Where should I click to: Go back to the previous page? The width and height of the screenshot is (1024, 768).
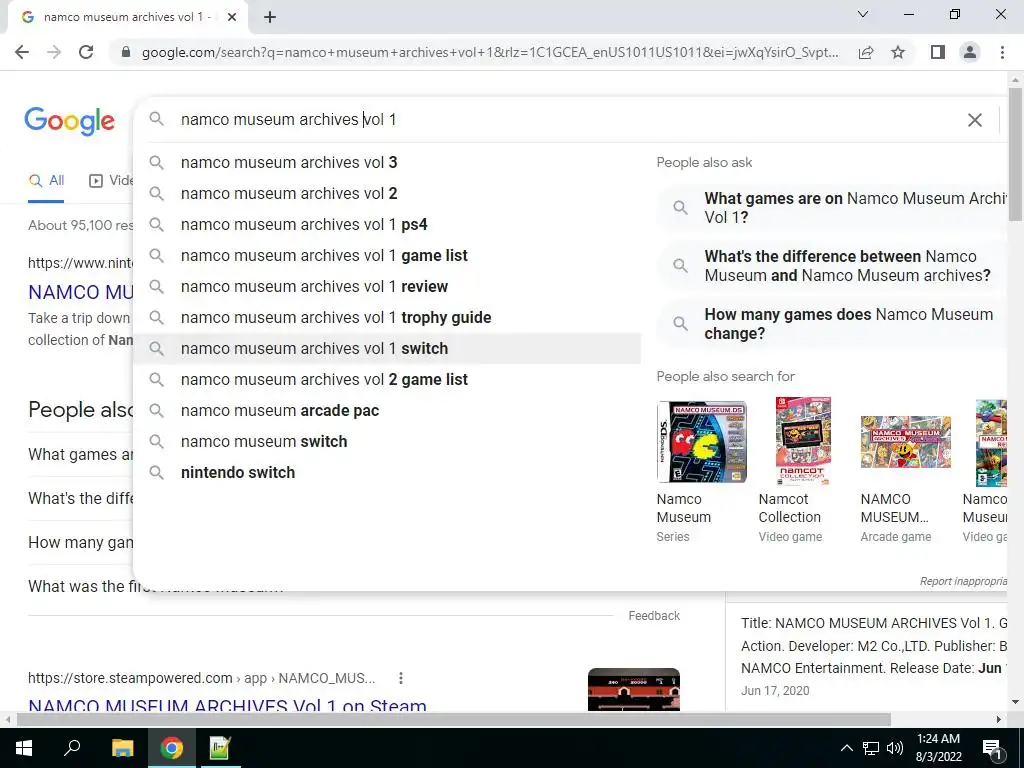click(x=22, y=52)
